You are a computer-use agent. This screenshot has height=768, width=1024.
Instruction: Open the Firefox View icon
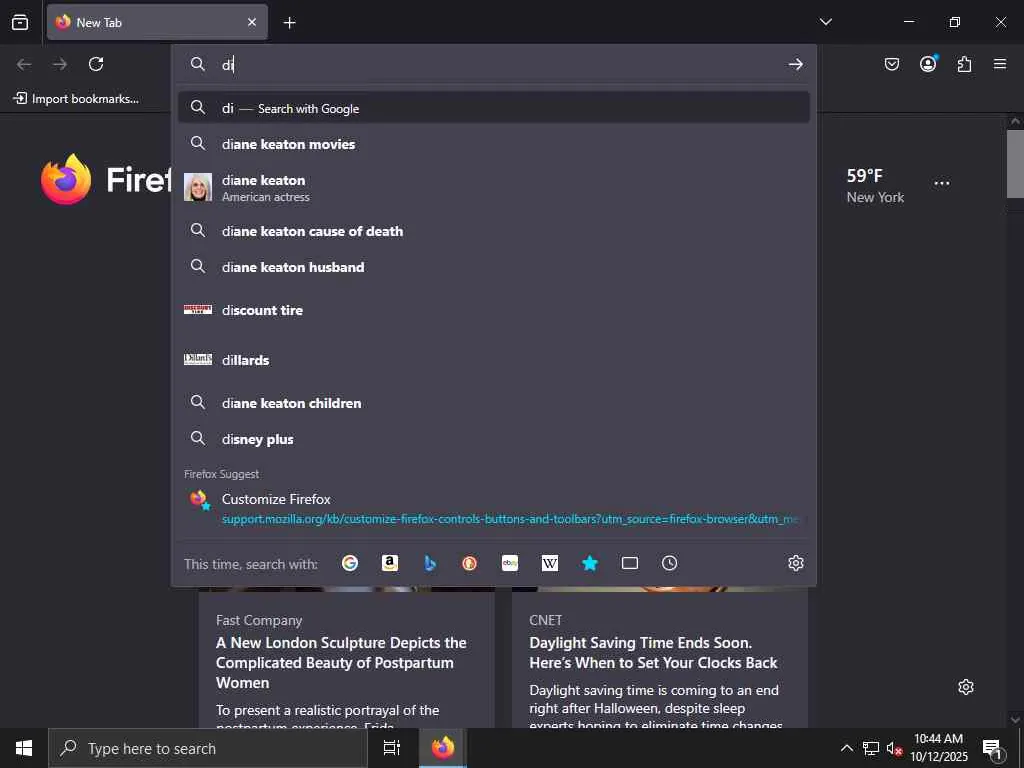click(20, 22)
